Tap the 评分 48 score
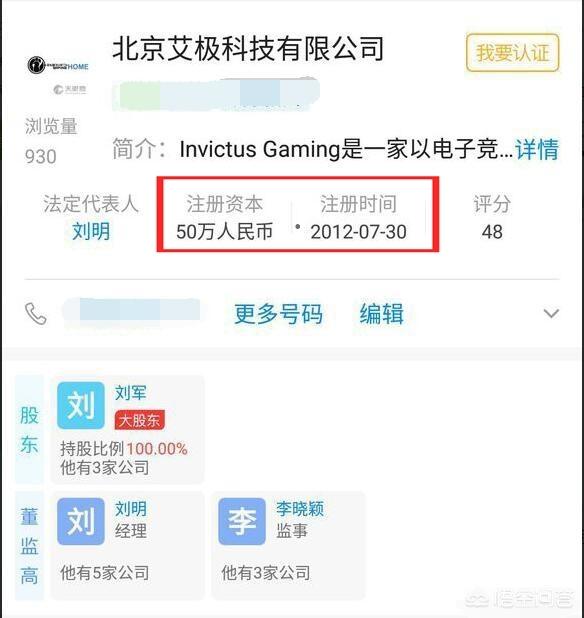The width and height of the screenshot is (584, 618). [x=492, y=218]
